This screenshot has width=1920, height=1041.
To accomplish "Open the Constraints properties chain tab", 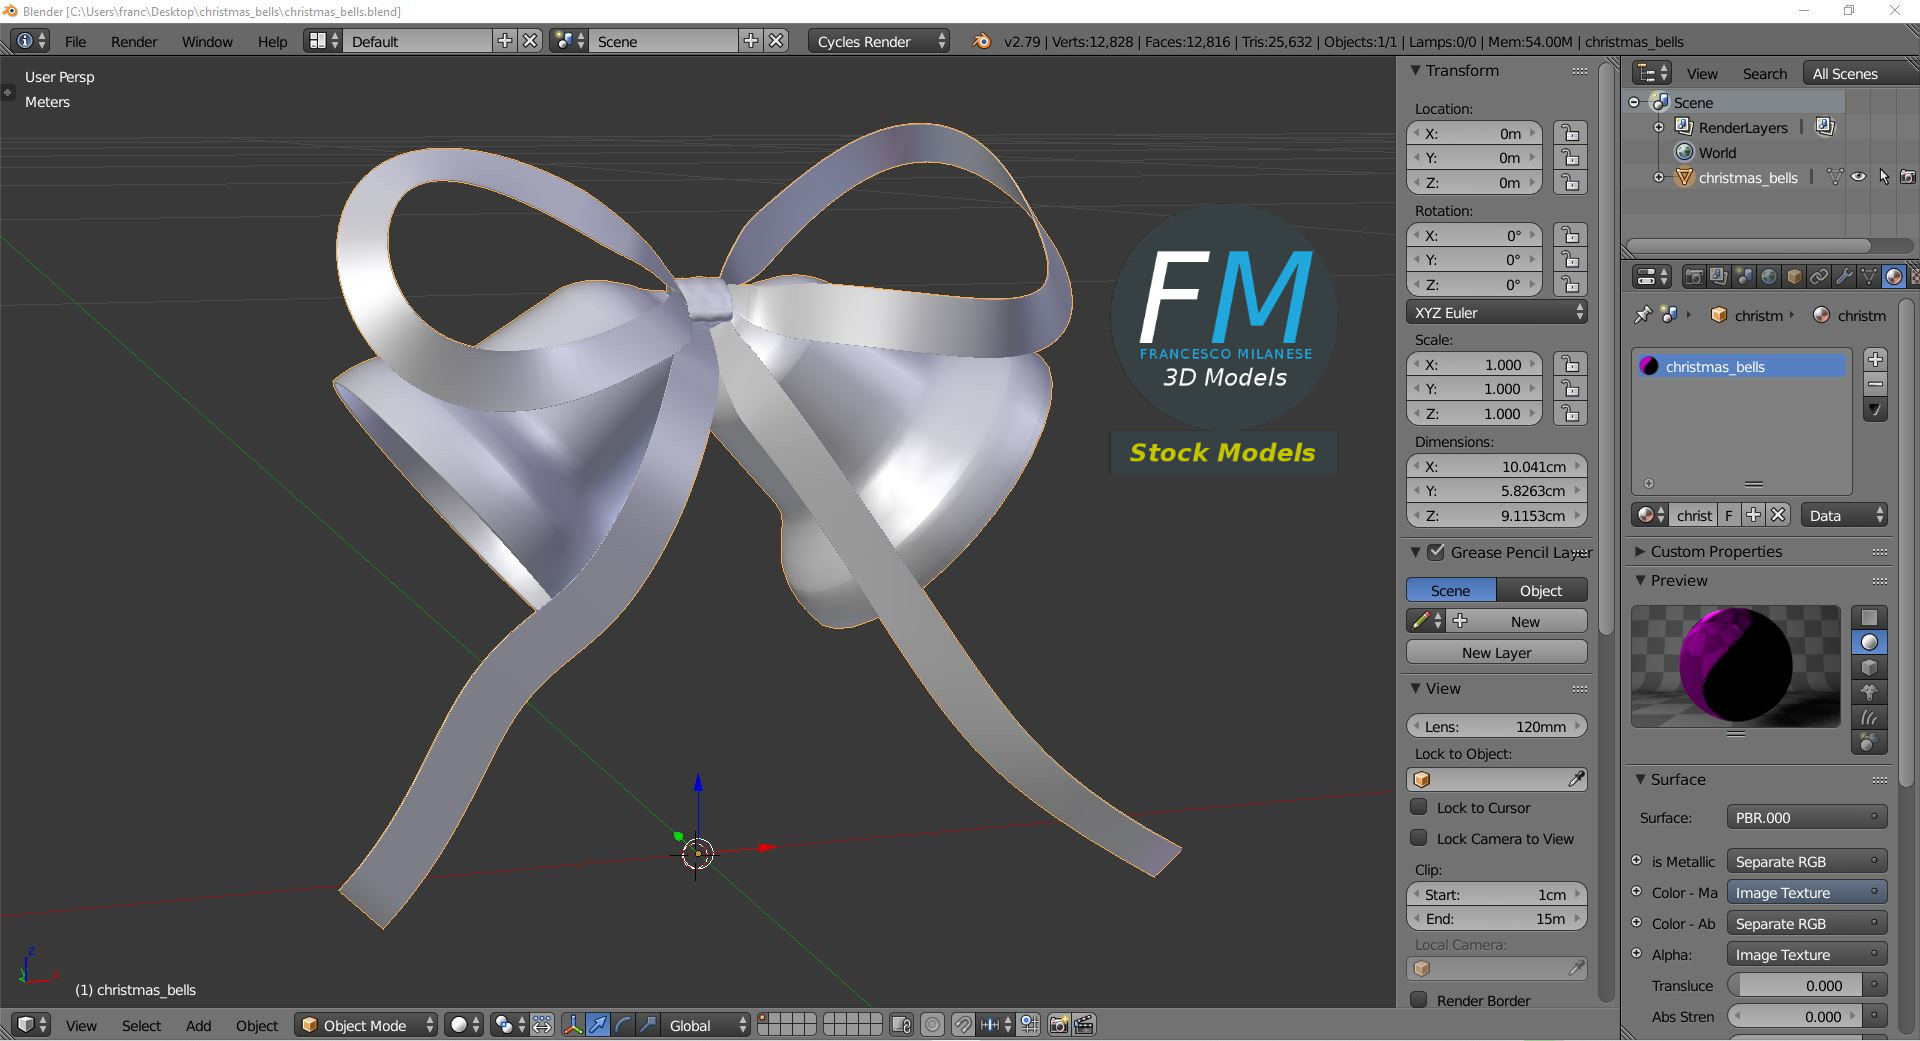I will coord(1819,277).
